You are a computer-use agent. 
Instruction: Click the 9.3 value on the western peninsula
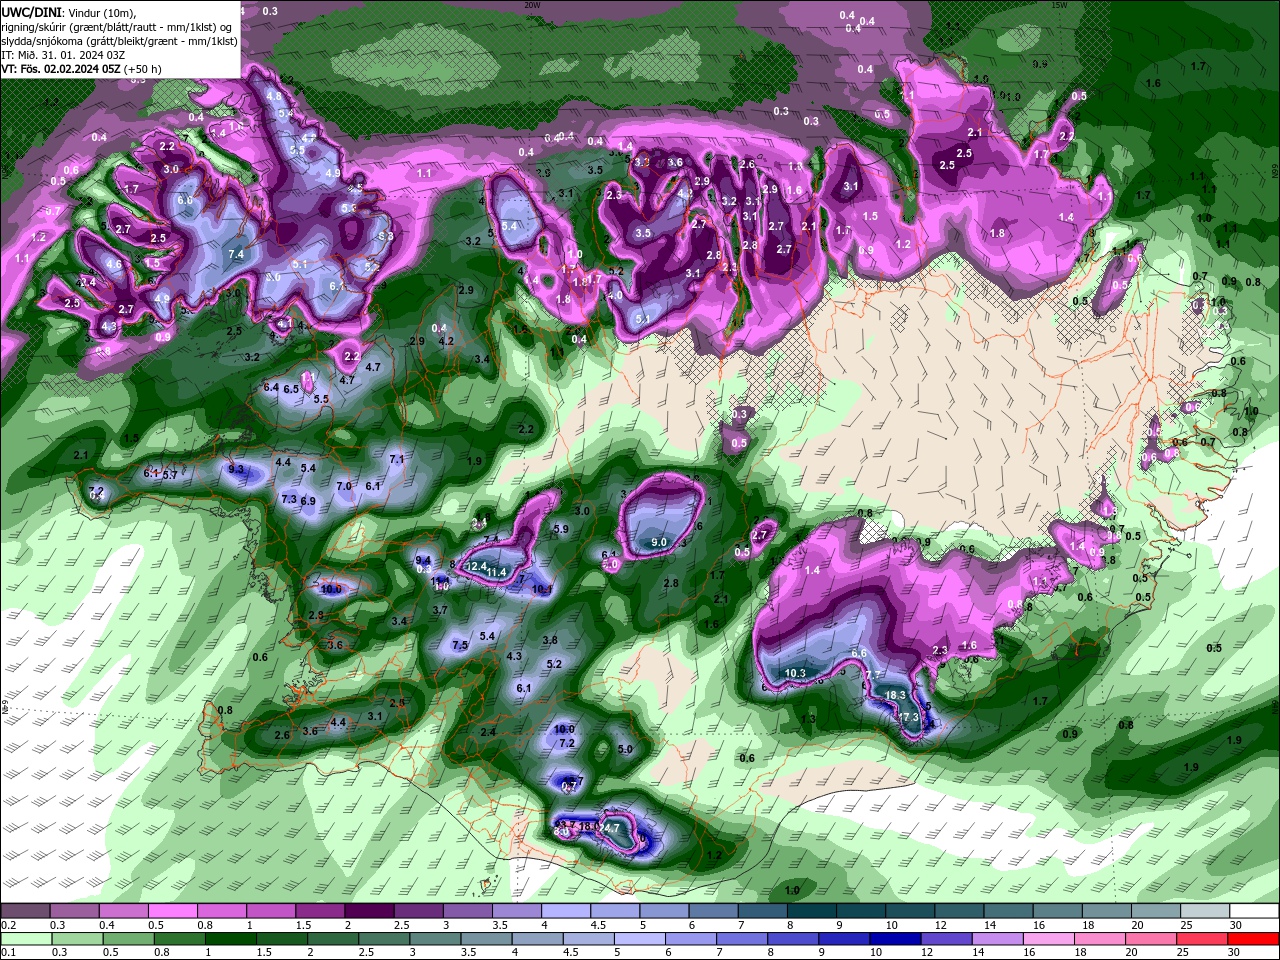click(x=236, y=468)
